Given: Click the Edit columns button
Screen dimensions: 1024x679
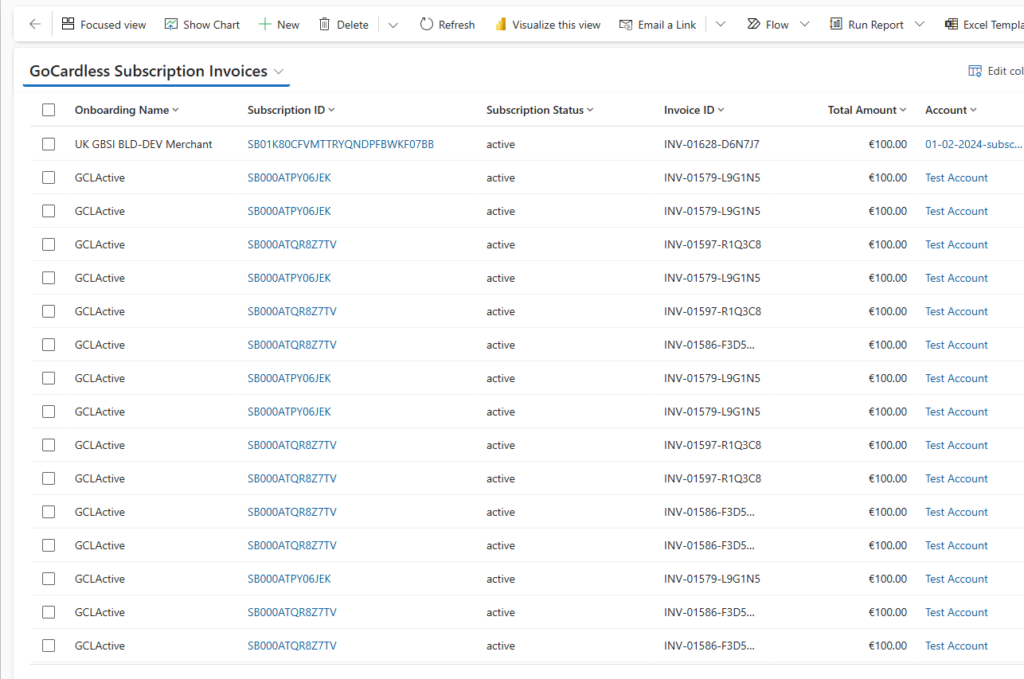Looking at the screenshot, I should click(996, 71).
